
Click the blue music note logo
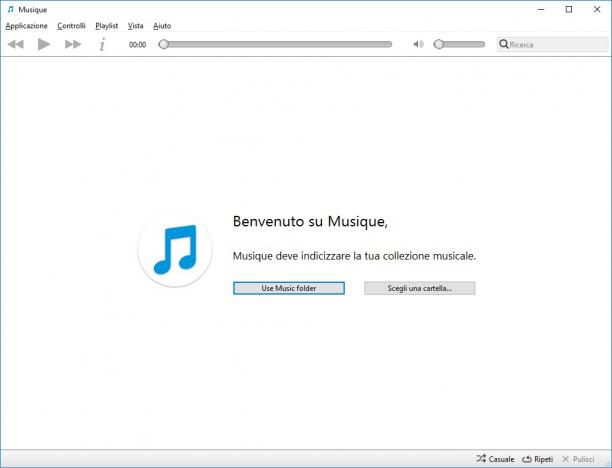tap(175, 250)
